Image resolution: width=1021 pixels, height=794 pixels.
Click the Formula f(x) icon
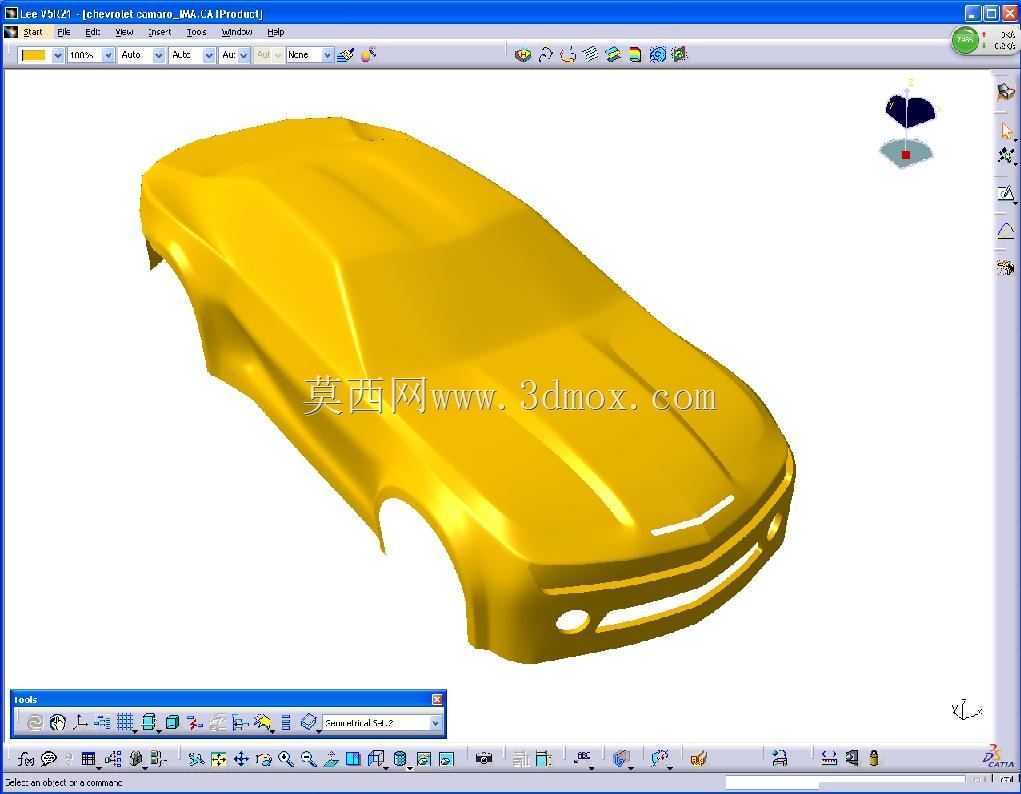[x=26, y=759]
